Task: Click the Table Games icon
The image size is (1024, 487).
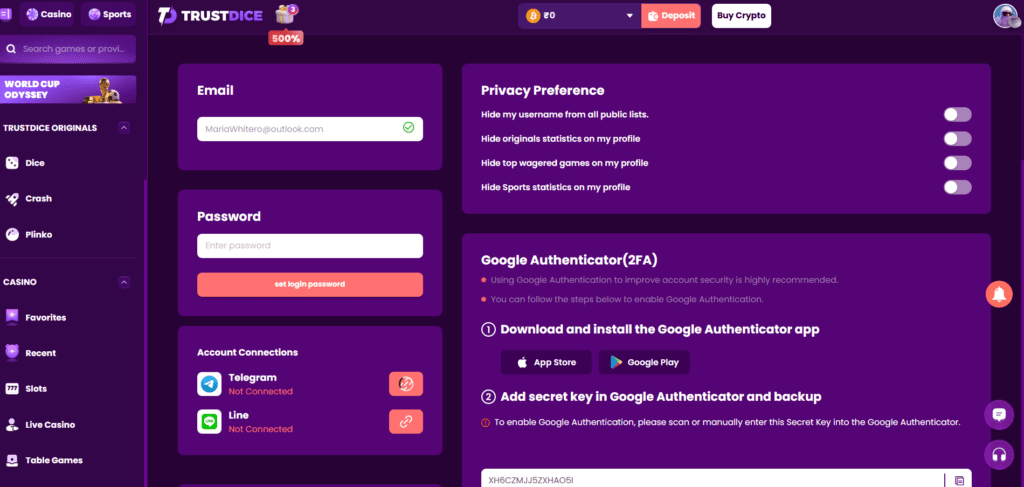Action: (x=12, y=460)
